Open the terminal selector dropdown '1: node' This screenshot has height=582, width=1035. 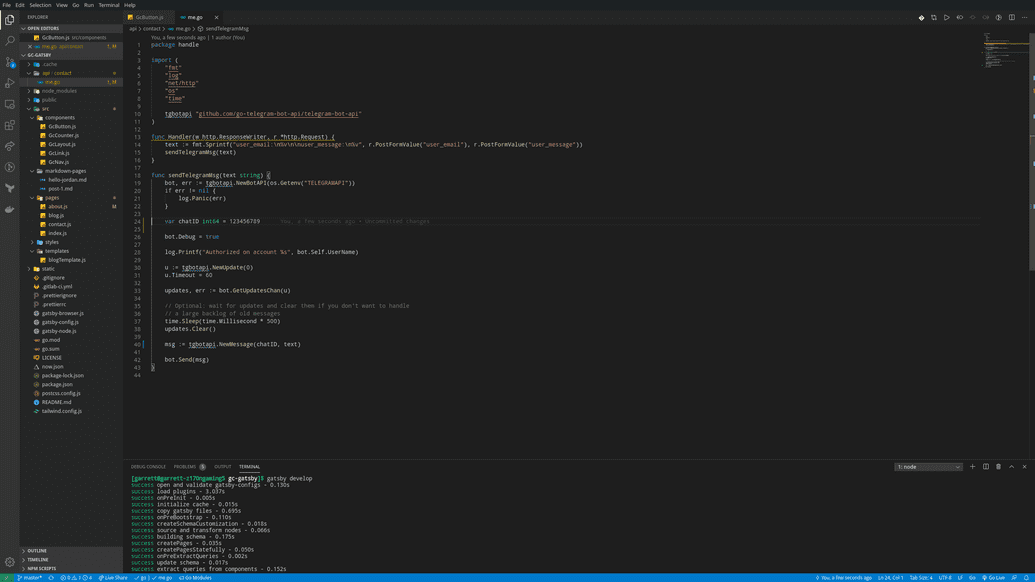(928, 467)
